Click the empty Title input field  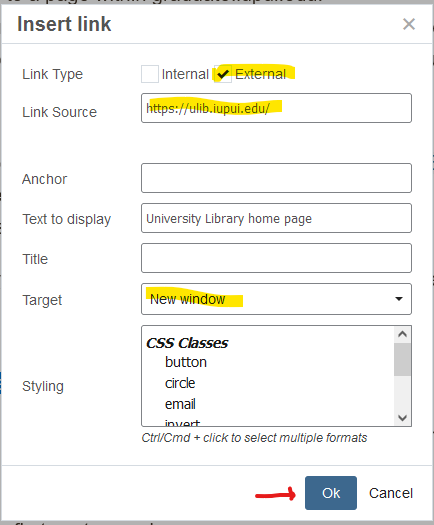tap(276, 258)
